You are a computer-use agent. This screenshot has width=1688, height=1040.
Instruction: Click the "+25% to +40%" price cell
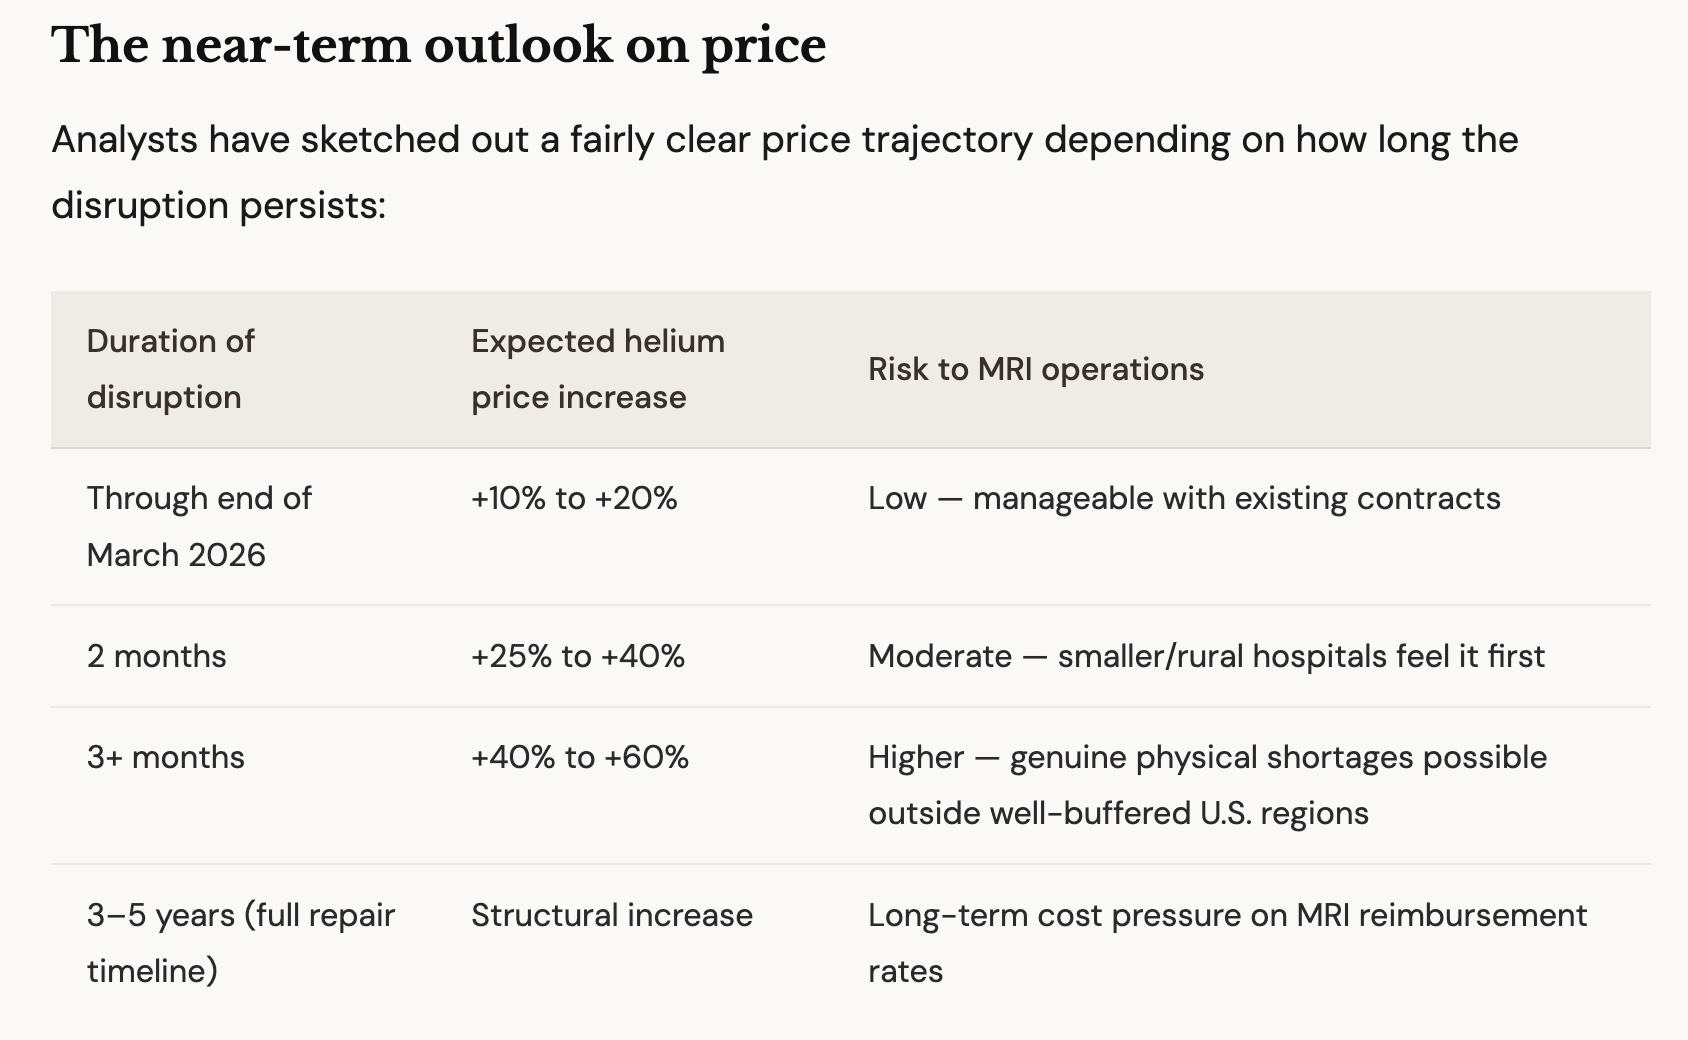point(578,656)
